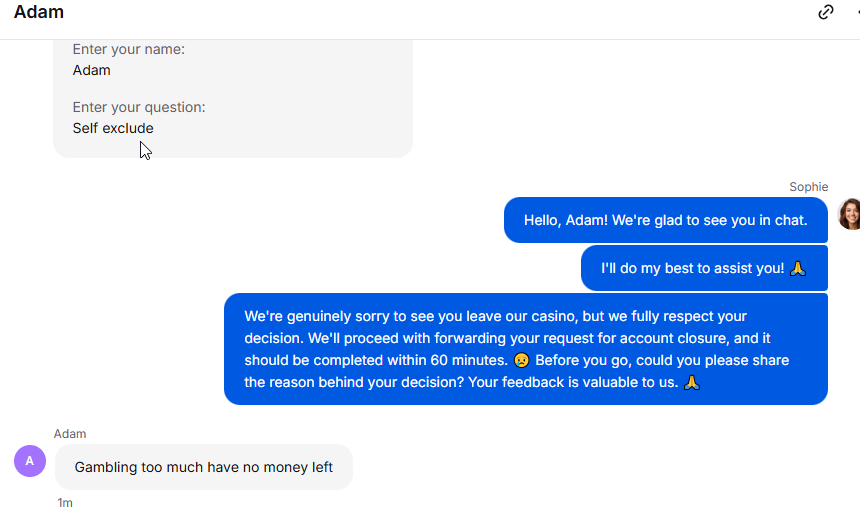Click Adam's purple "A" avatar

pos(30,461)
